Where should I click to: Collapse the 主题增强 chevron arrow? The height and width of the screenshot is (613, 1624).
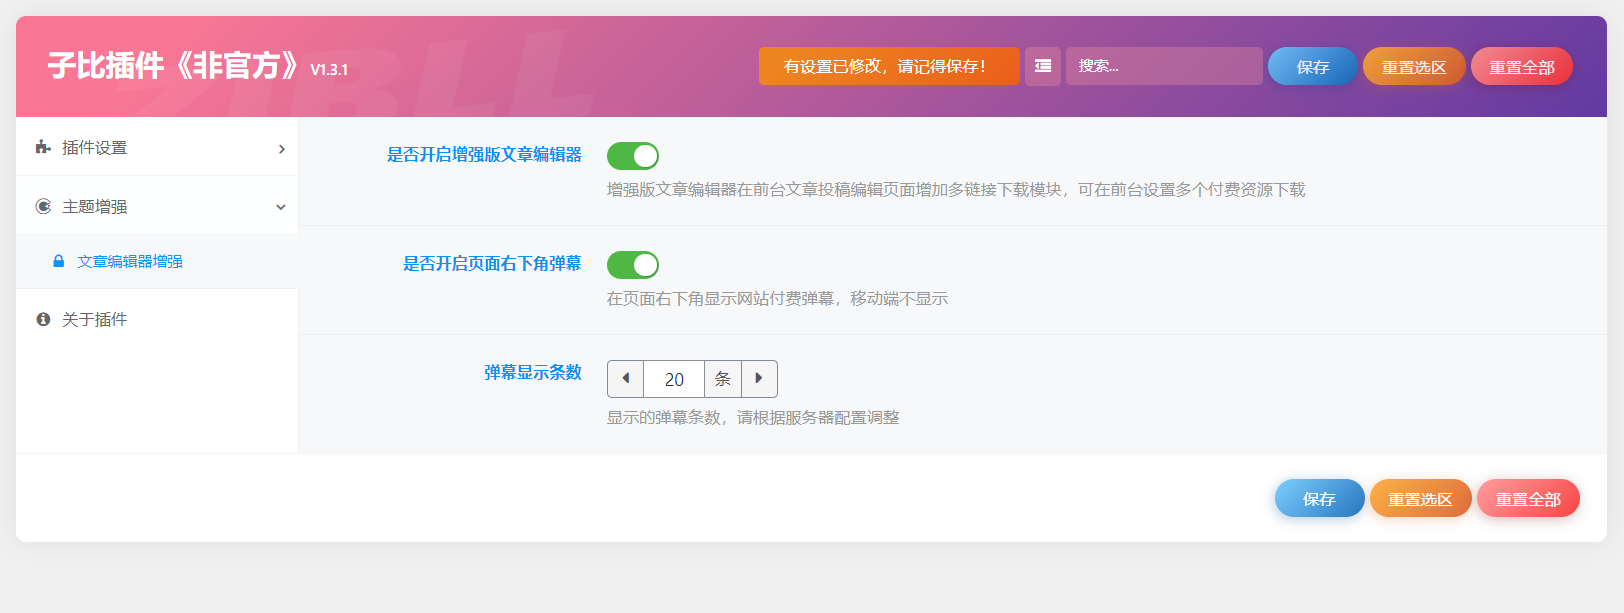[x=281, y=207]
